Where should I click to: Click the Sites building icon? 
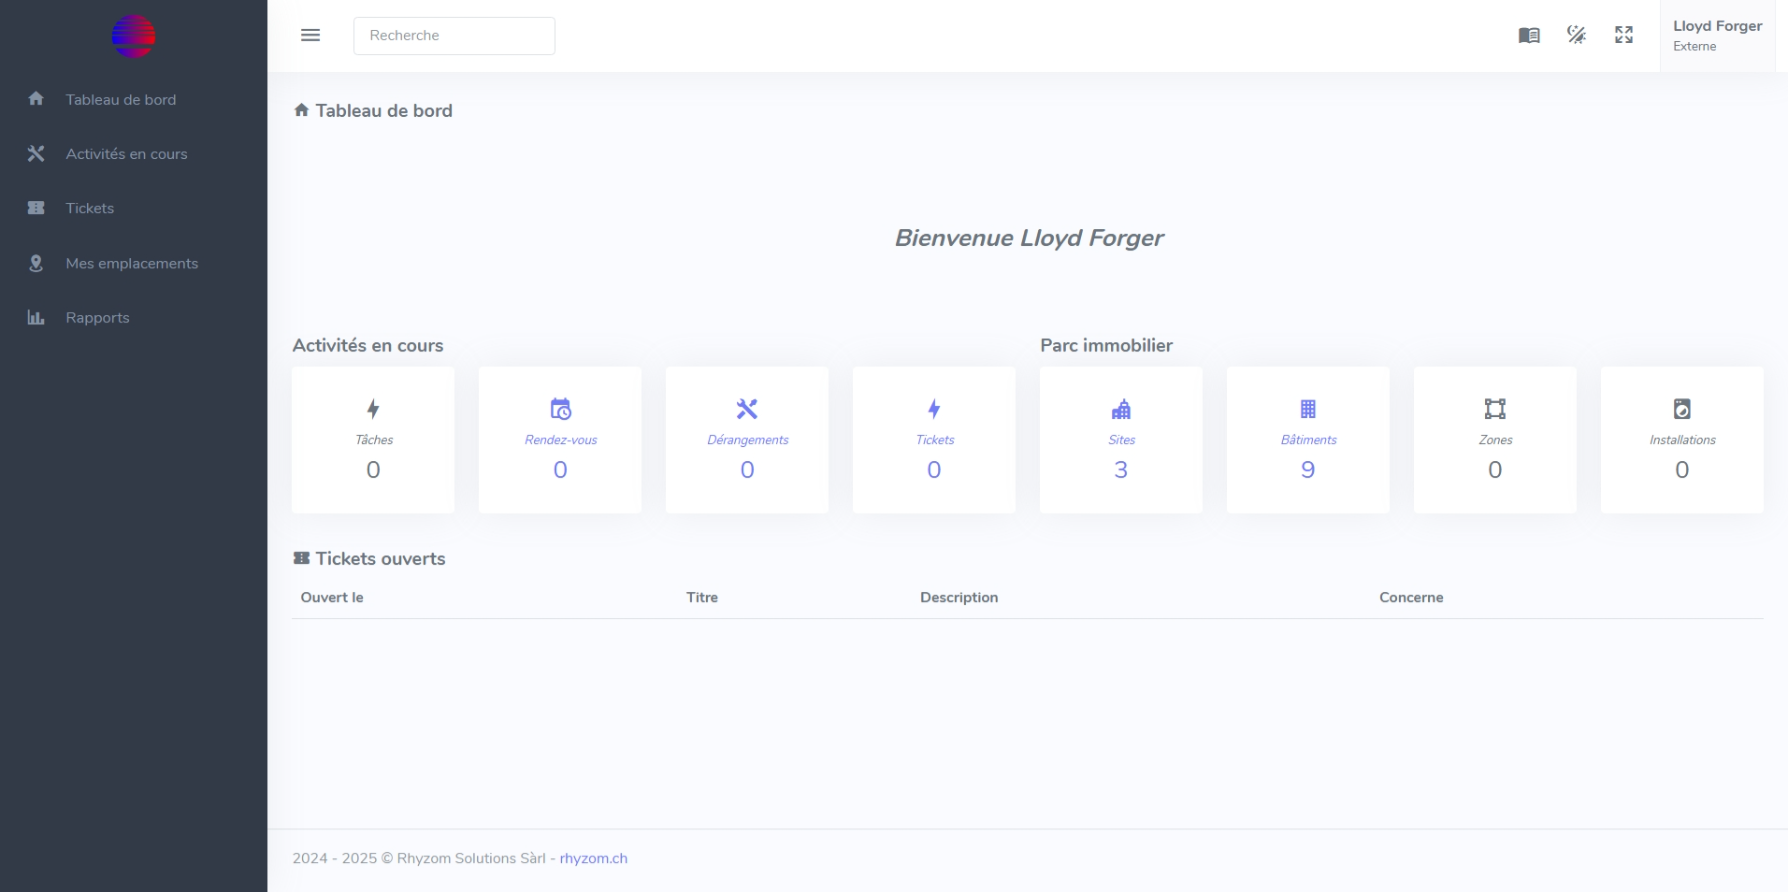(x=1121, y=409)
